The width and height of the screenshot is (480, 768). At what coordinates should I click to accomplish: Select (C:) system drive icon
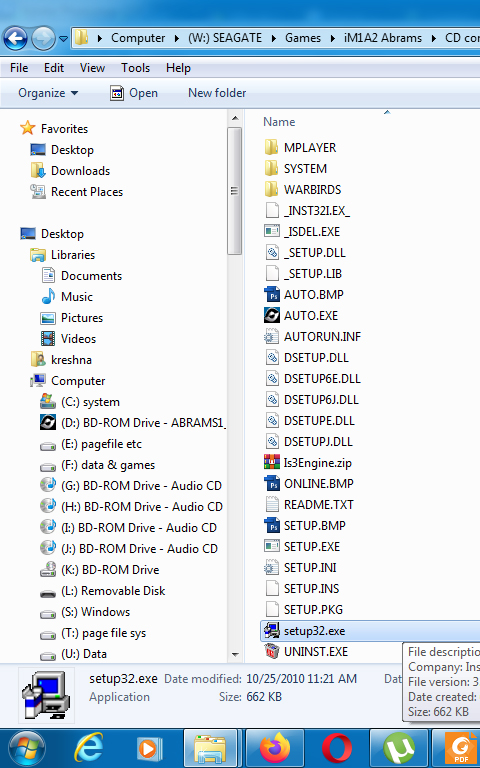click(x=48, y=402)
